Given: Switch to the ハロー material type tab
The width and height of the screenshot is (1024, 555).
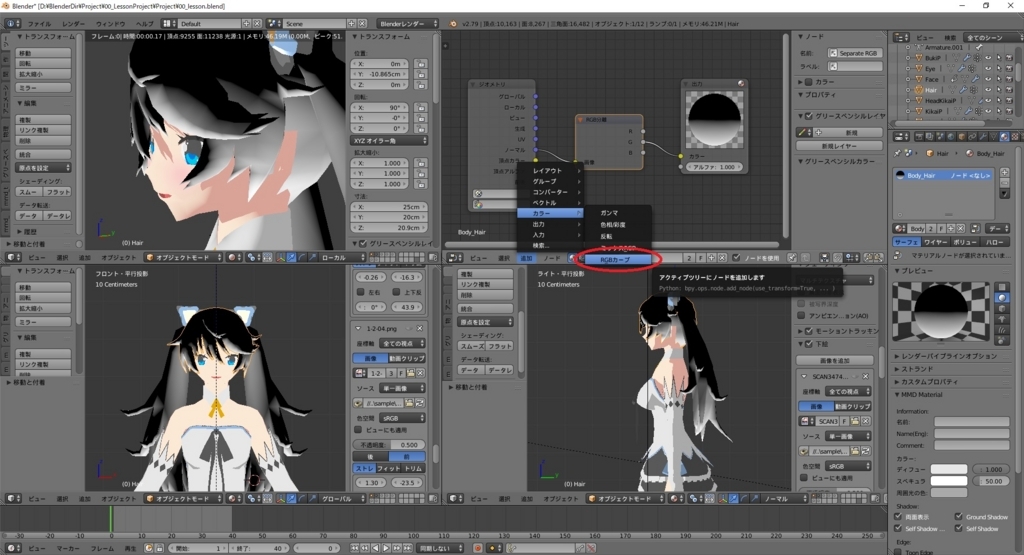Looking at the screenshot, I should (995, 242).
